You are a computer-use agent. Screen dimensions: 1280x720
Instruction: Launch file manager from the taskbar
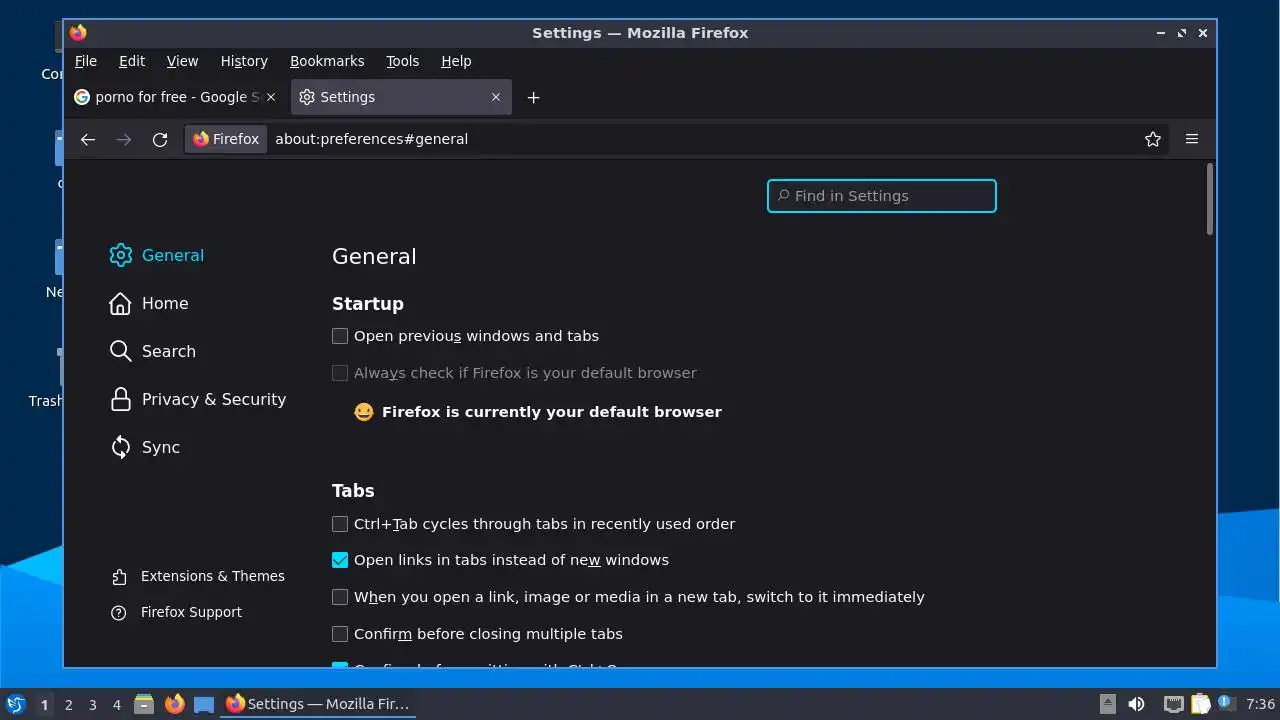click(144, 704)
